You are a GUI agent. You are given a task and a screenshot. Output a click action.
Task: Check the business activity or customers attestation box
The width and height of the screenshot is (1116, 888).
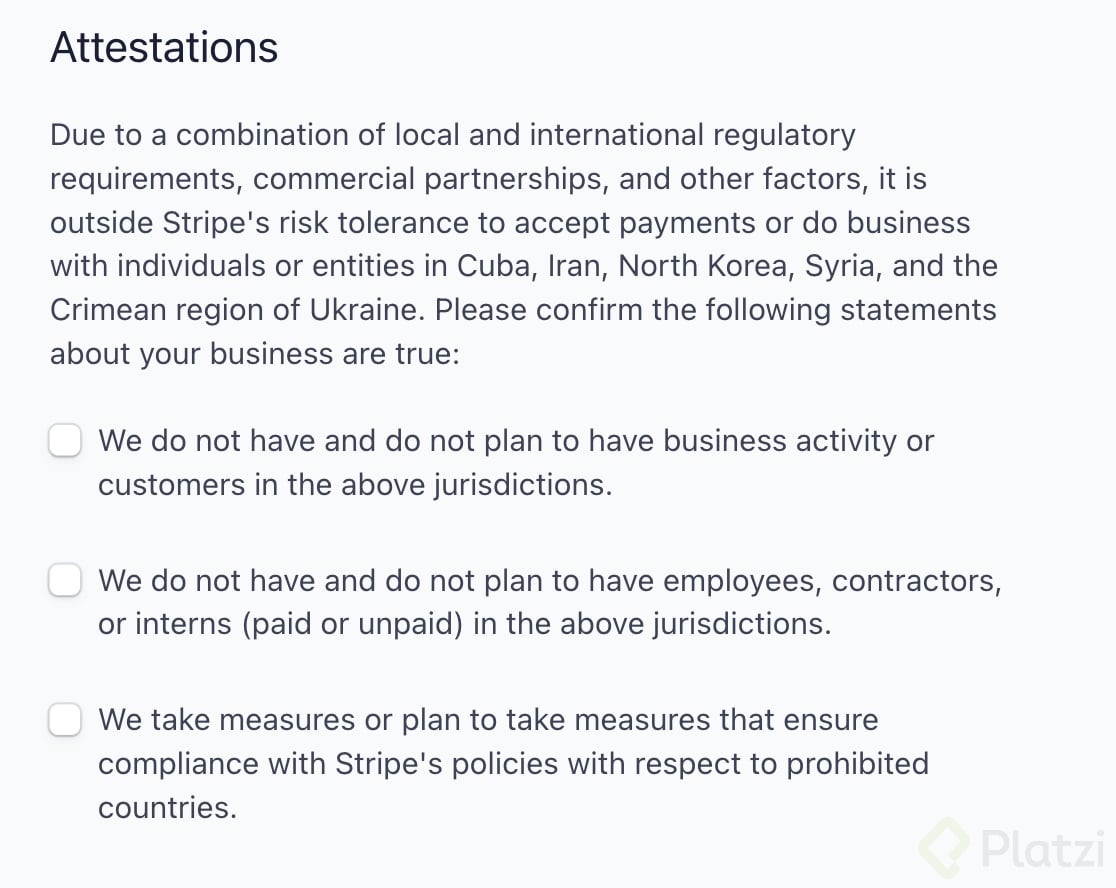pos(65,440)
